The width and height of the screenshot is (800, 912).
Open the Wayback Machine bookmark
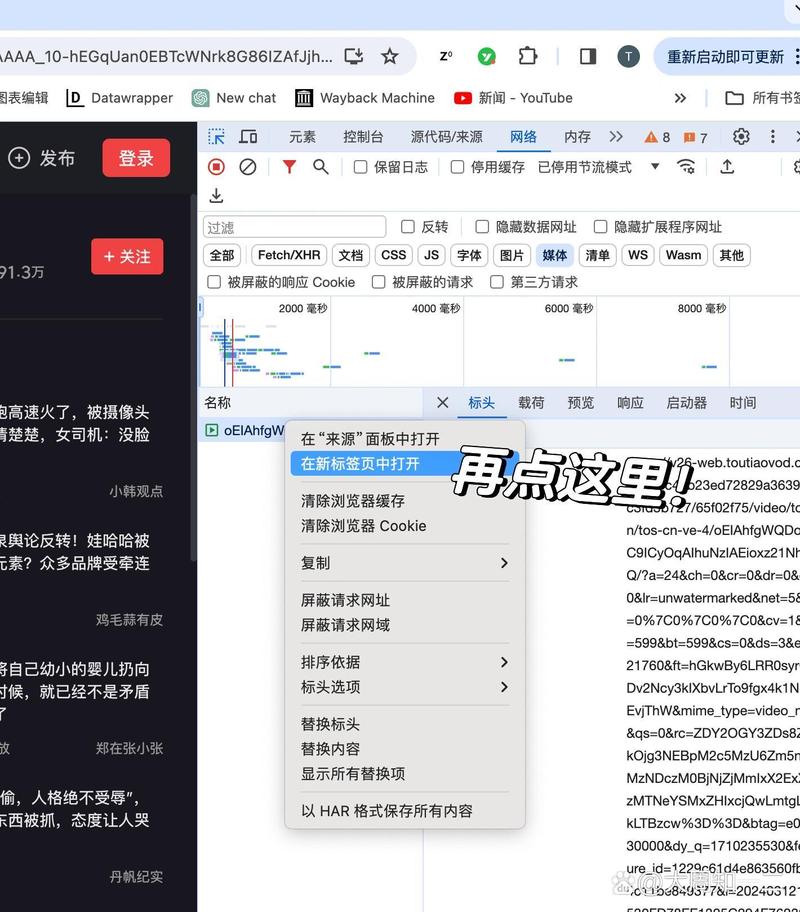365,98
